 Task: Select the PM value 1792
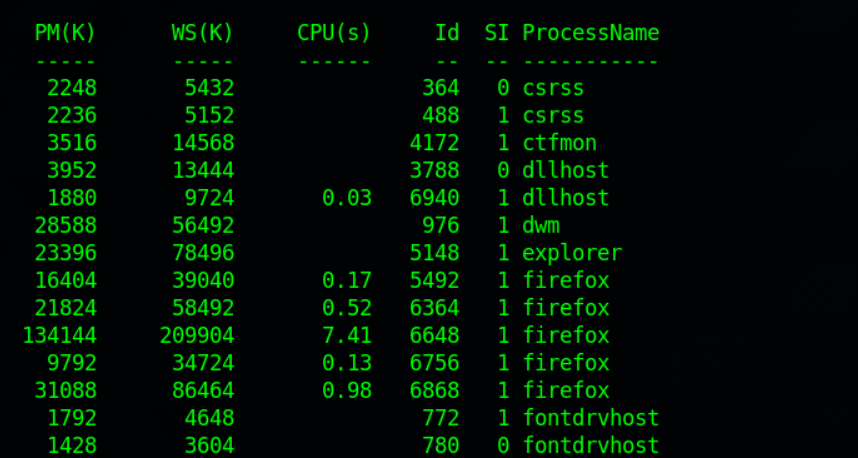point(72,418)
